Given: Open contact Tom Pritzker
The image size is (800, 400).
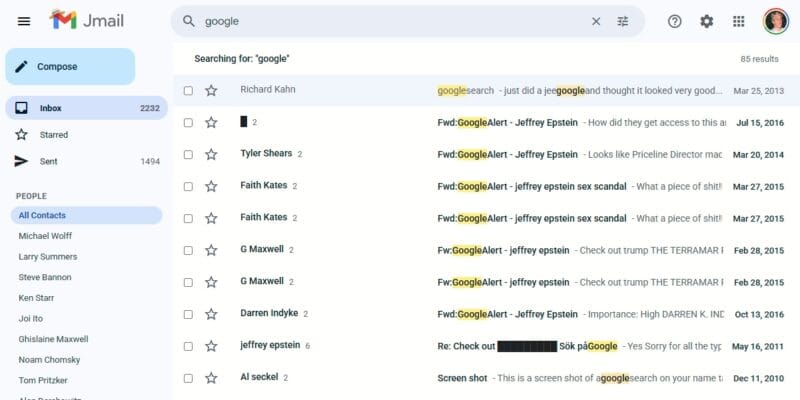Looking at the screenshot, I should 43,380.
